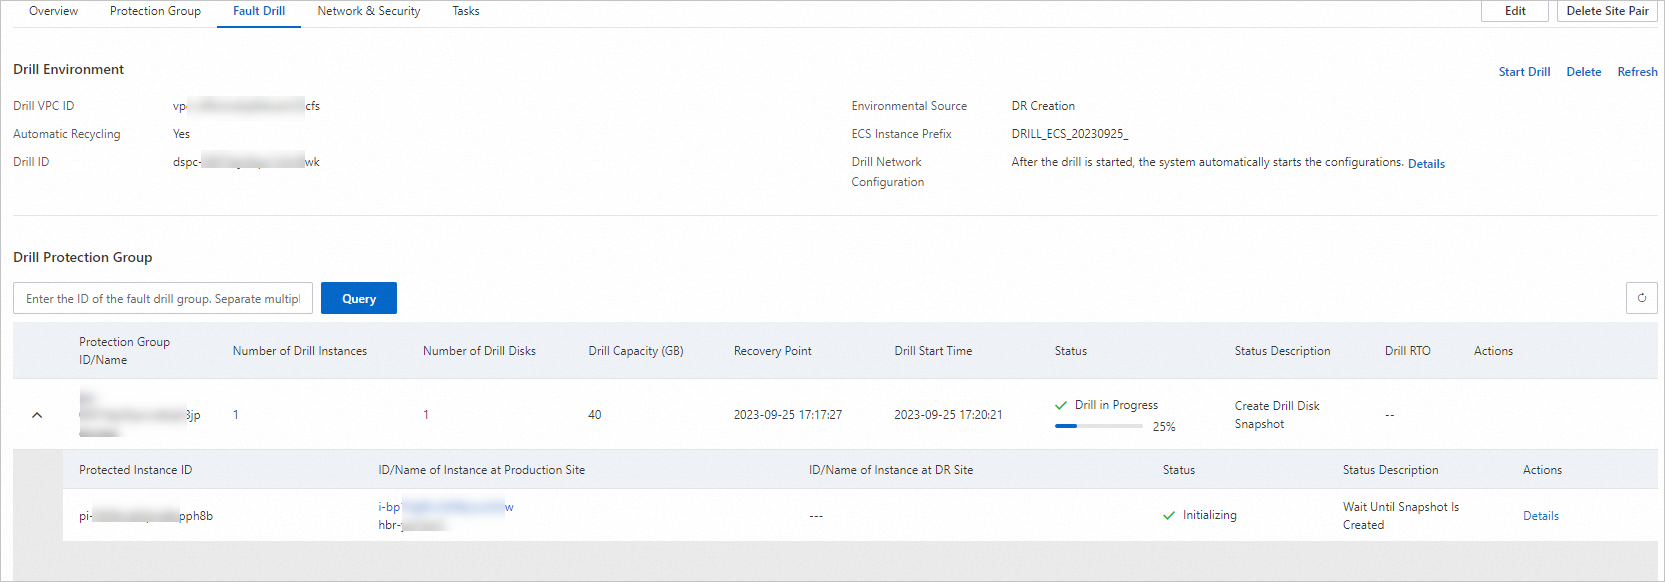
Task: Click ECS instance prefix DRILL_ECS_20230925_
Action: click(1069, 134)
